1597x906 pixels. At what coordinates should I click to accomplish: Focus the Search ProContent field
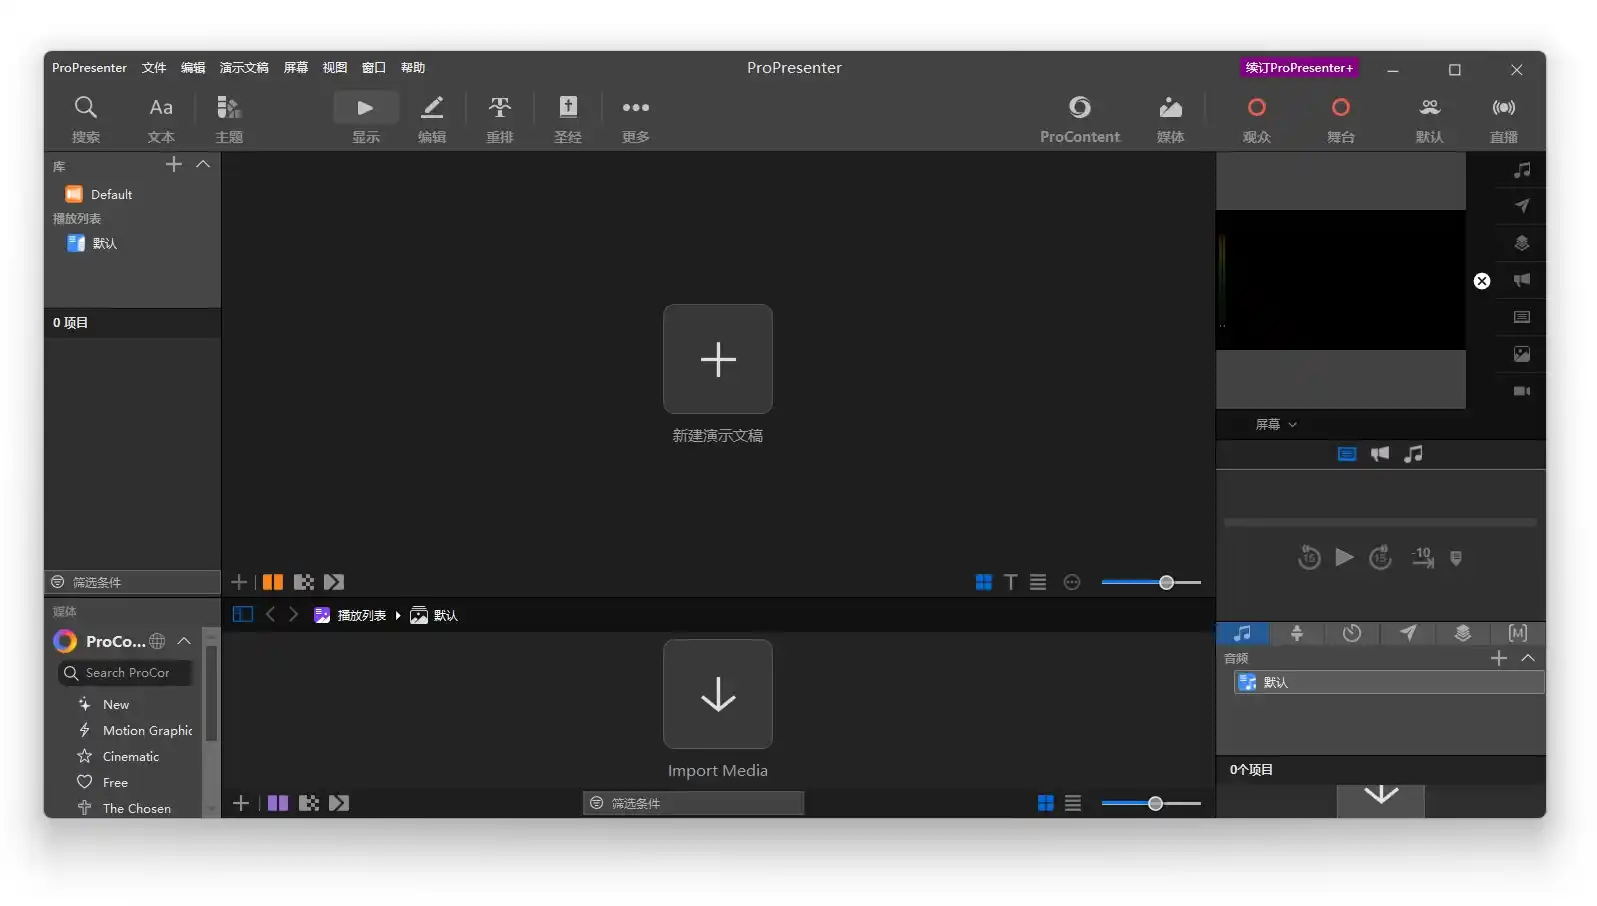[x=125, y=673]
